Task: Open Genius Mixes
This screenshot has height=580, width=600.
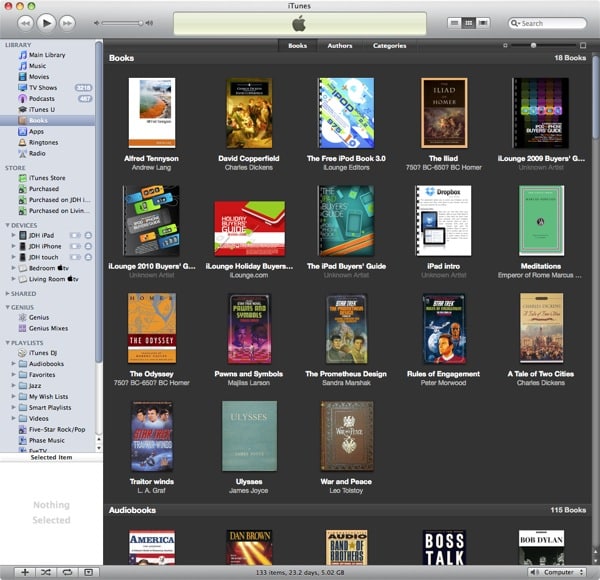Action: tap(48, 328)
